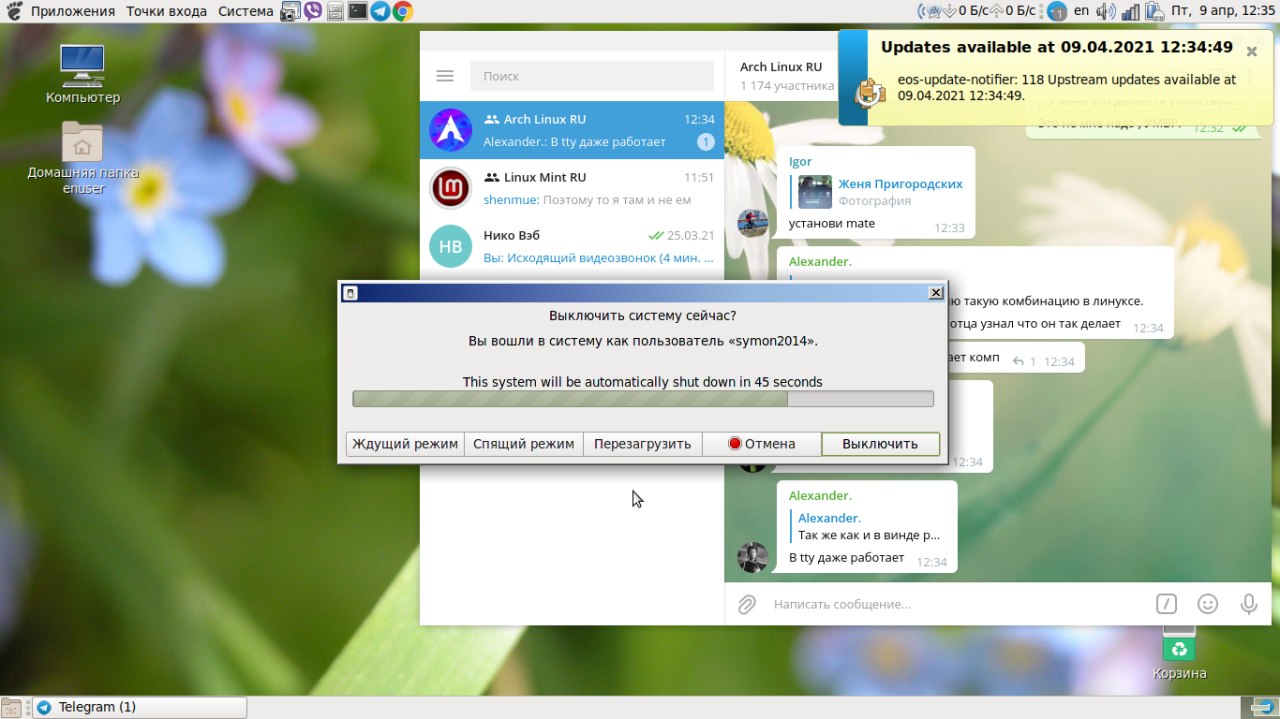Launch Google Chrome from the top panel
Screen dimensions: 1280x719
[x=403, y=12]
